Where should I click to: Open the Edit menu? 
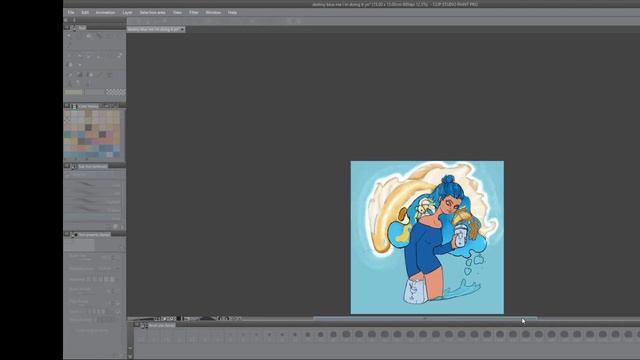click(x=85, y=13)
